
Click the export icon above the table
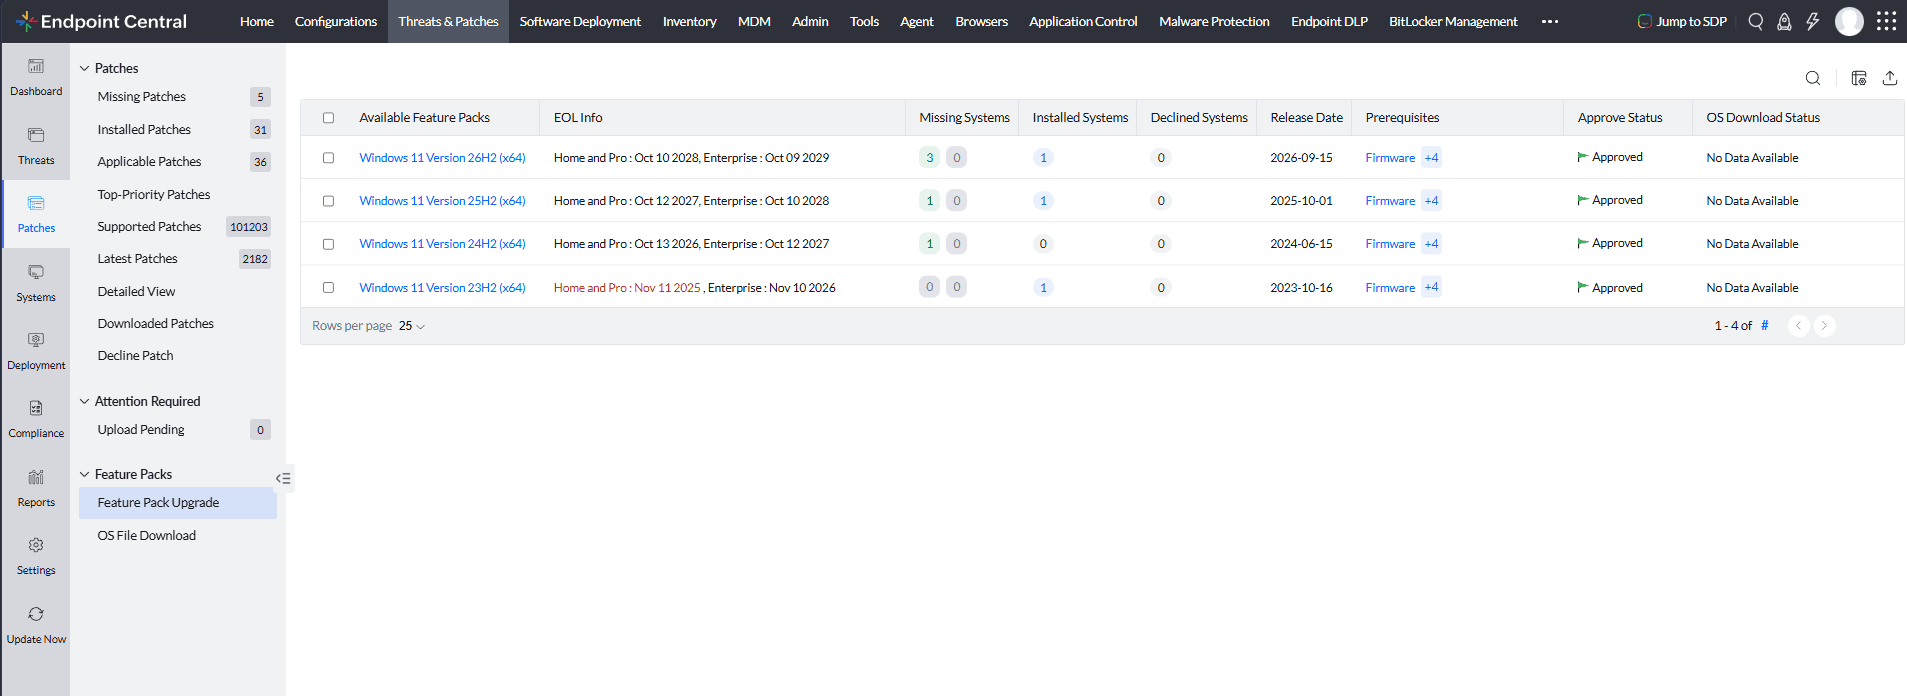(x=1890, y=78)
